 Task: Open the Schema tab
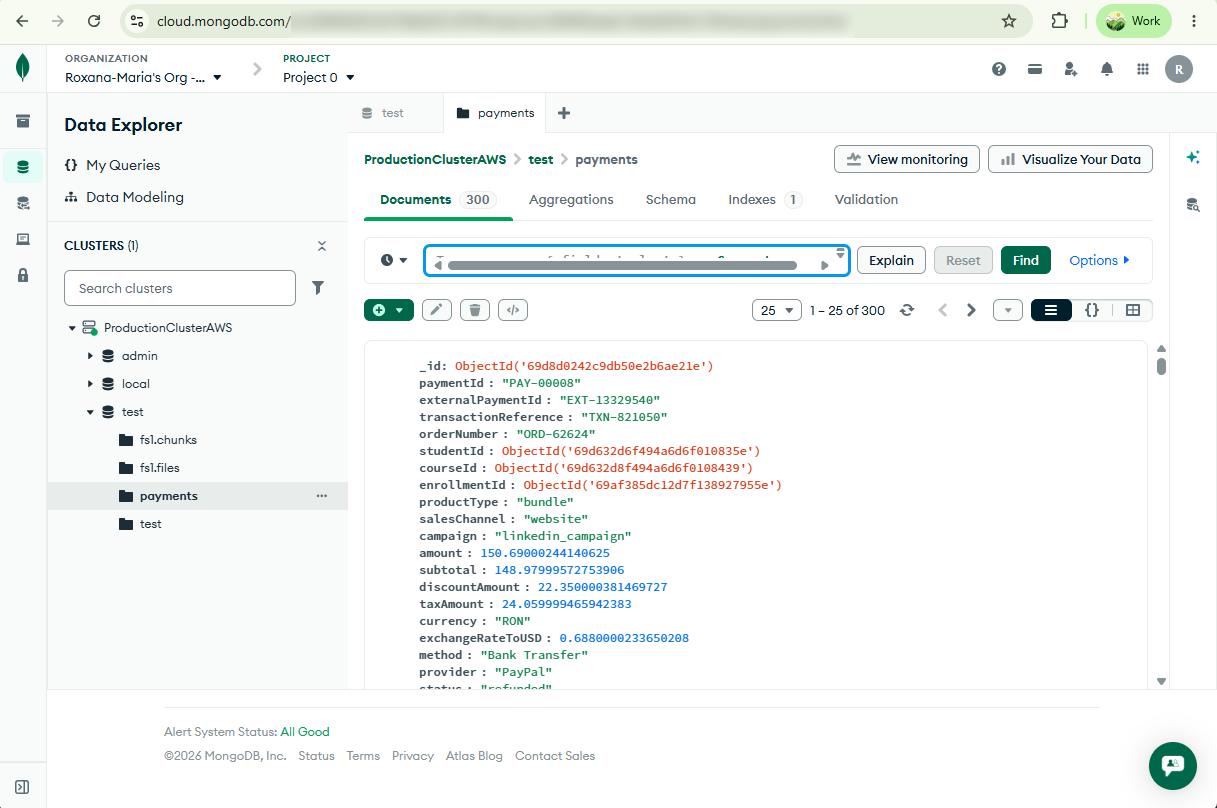[670, 199]
